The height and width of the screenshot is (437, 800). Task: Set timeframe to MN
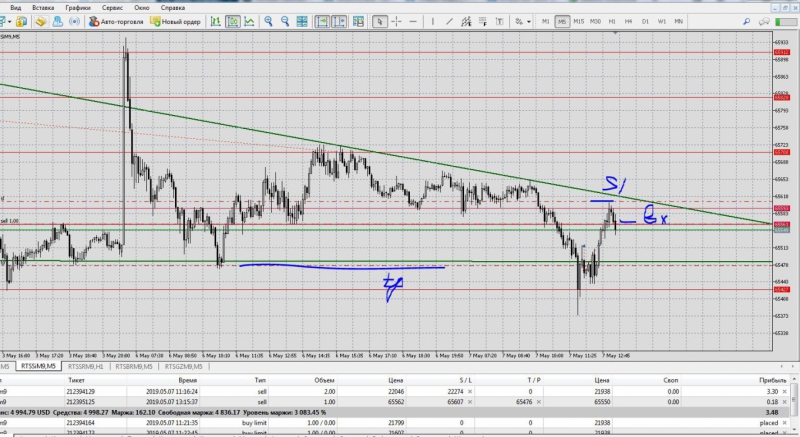point(679,21)
